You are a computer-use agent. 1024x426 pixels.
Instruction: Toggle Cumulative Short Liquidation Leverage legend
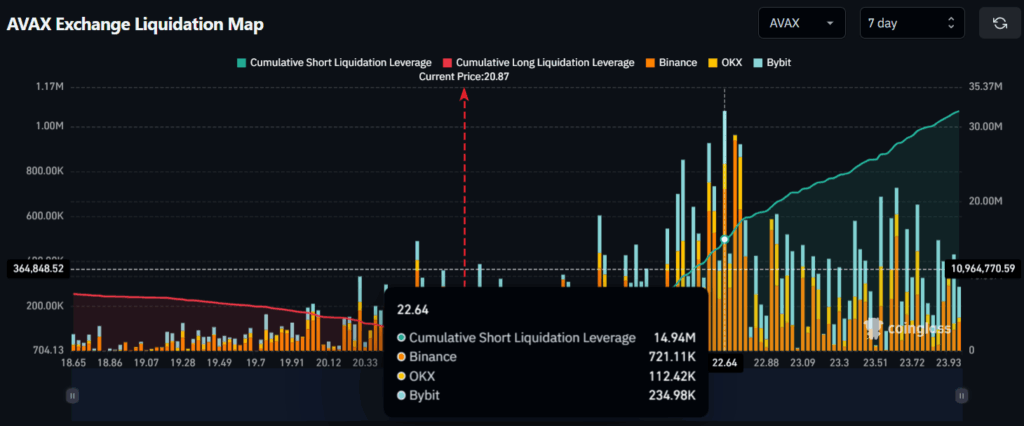pos(334,63)
